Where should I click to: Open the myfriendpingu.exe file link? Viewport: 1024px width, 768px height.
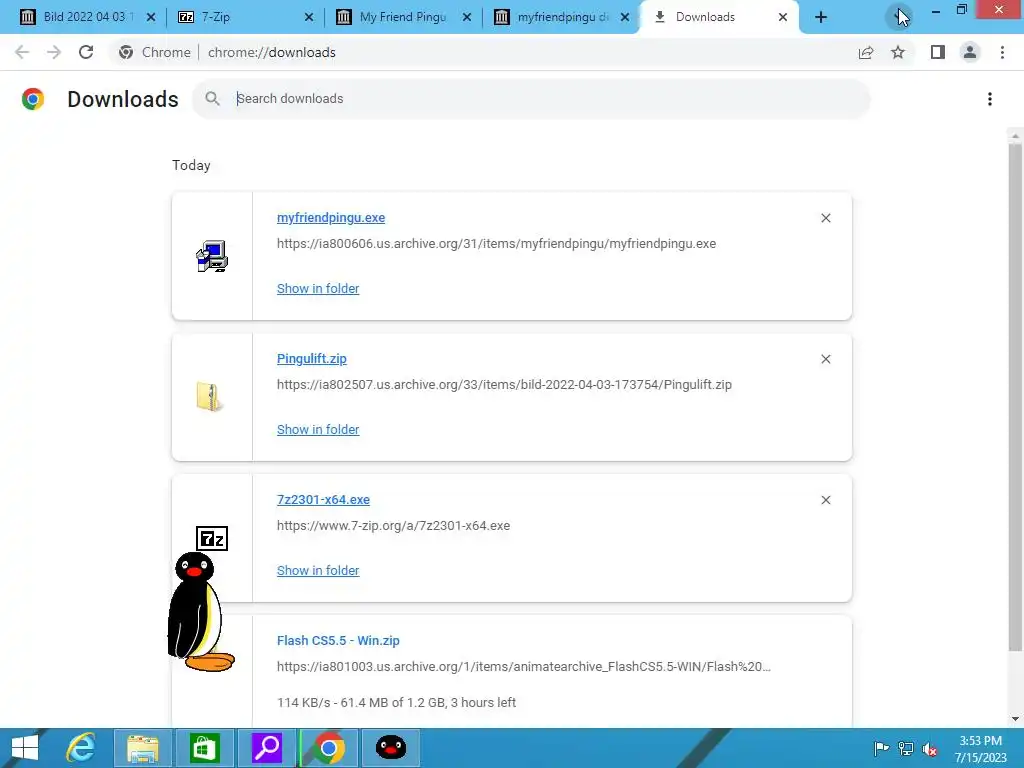pos(330,217)
